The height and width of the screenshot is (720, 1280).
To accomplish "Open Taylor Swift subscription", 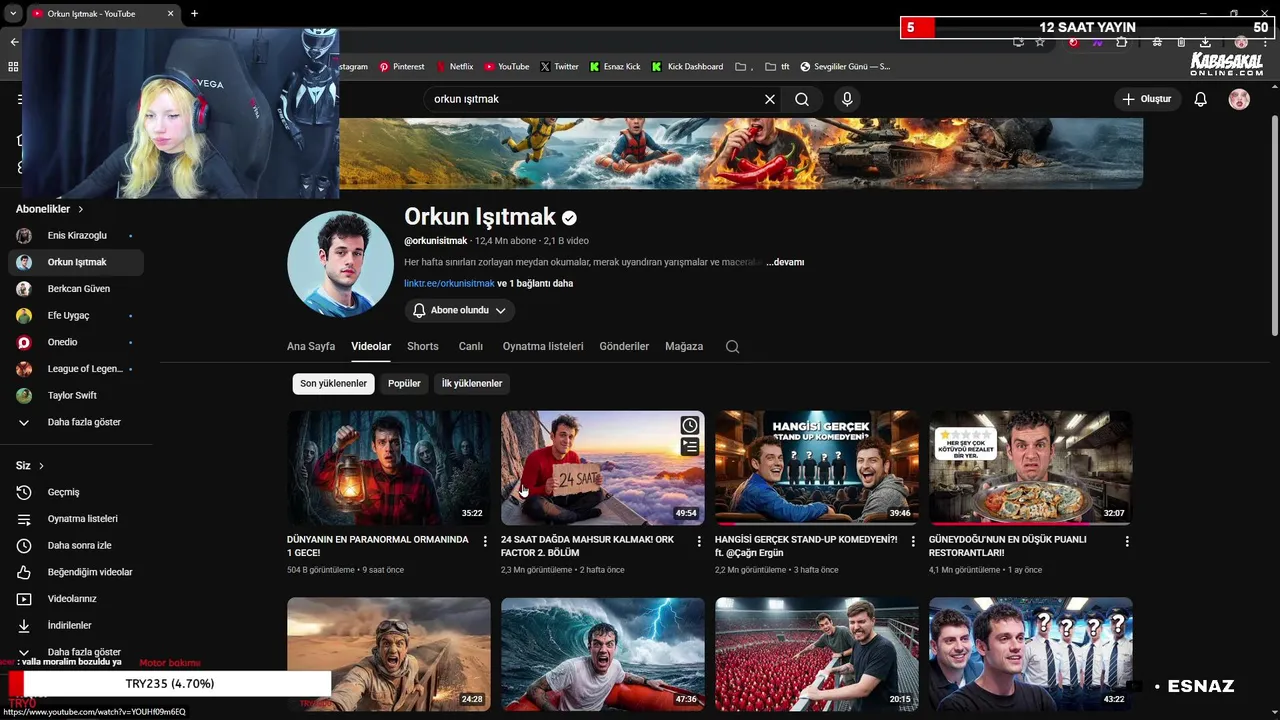I will click(x=76, y=395).
